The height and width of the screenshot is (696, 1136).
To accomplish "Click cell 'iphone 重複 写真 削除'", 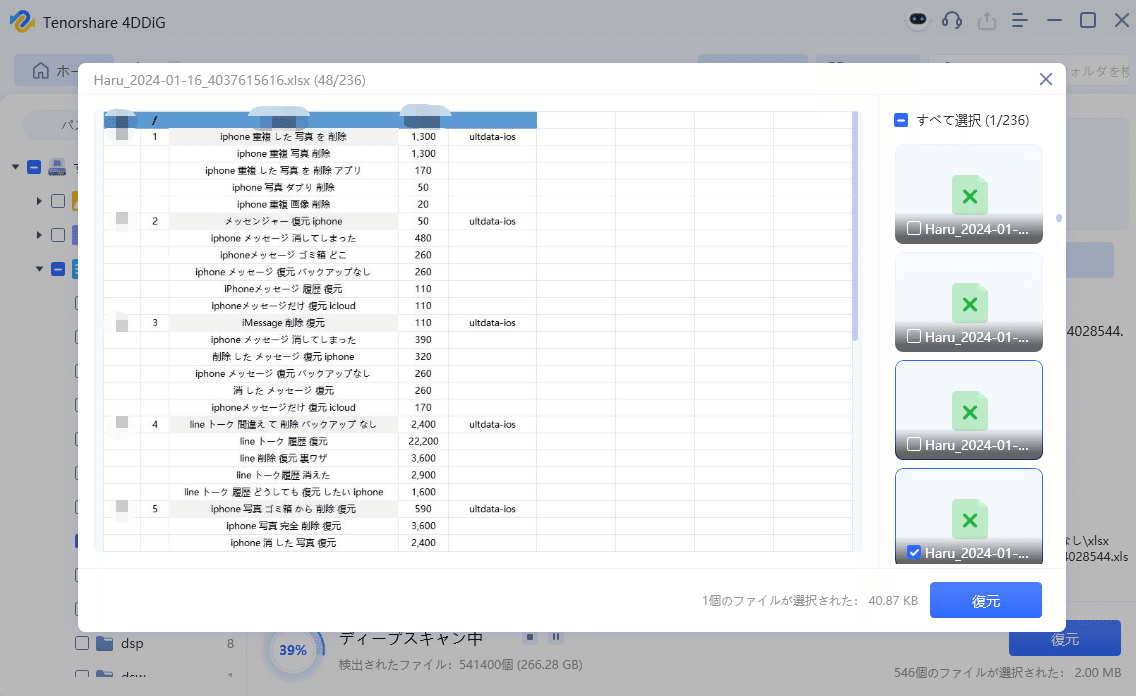I will coord(283,154).
